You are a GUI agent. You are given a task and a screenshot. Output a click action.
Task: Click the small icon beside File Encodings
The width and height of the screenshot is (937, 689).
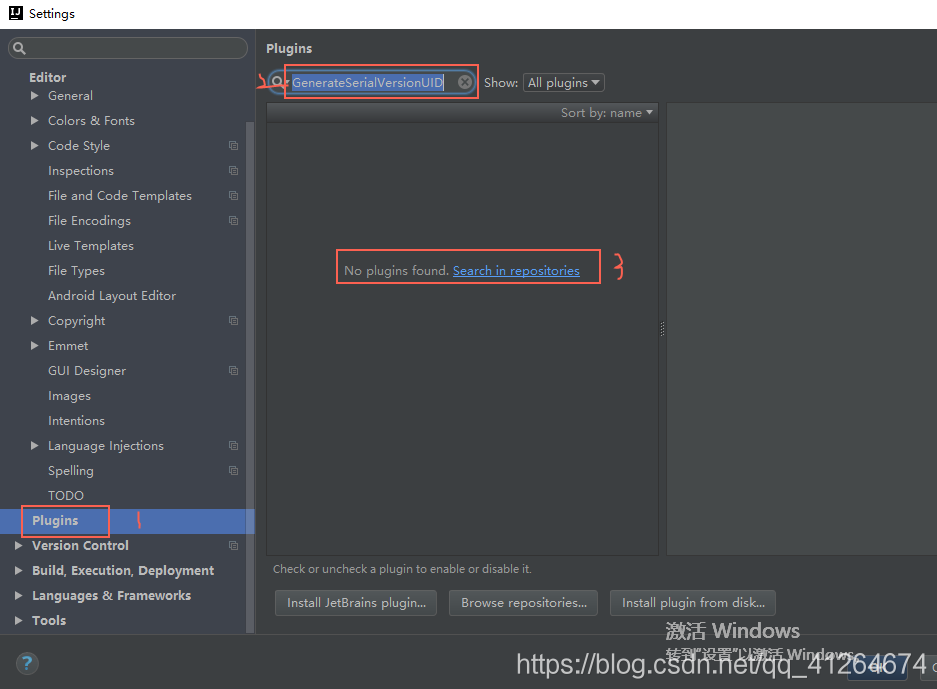(232, 220)
